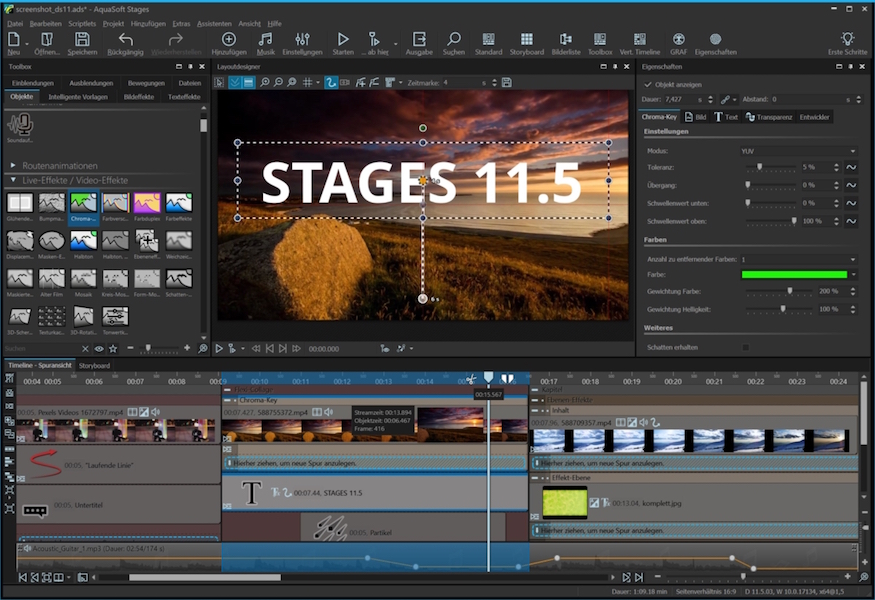The image size is (875, 600).
Task: Open Assistenten menu
Action: [214, 23]
